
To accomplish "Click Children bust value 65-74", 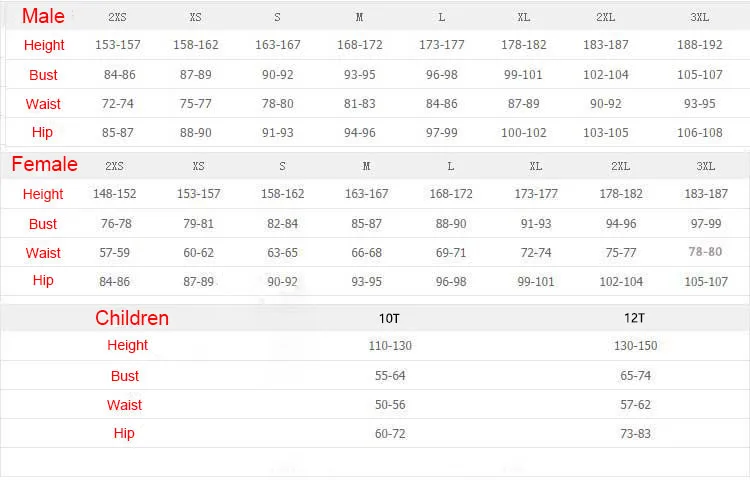I will click(635, 376).
